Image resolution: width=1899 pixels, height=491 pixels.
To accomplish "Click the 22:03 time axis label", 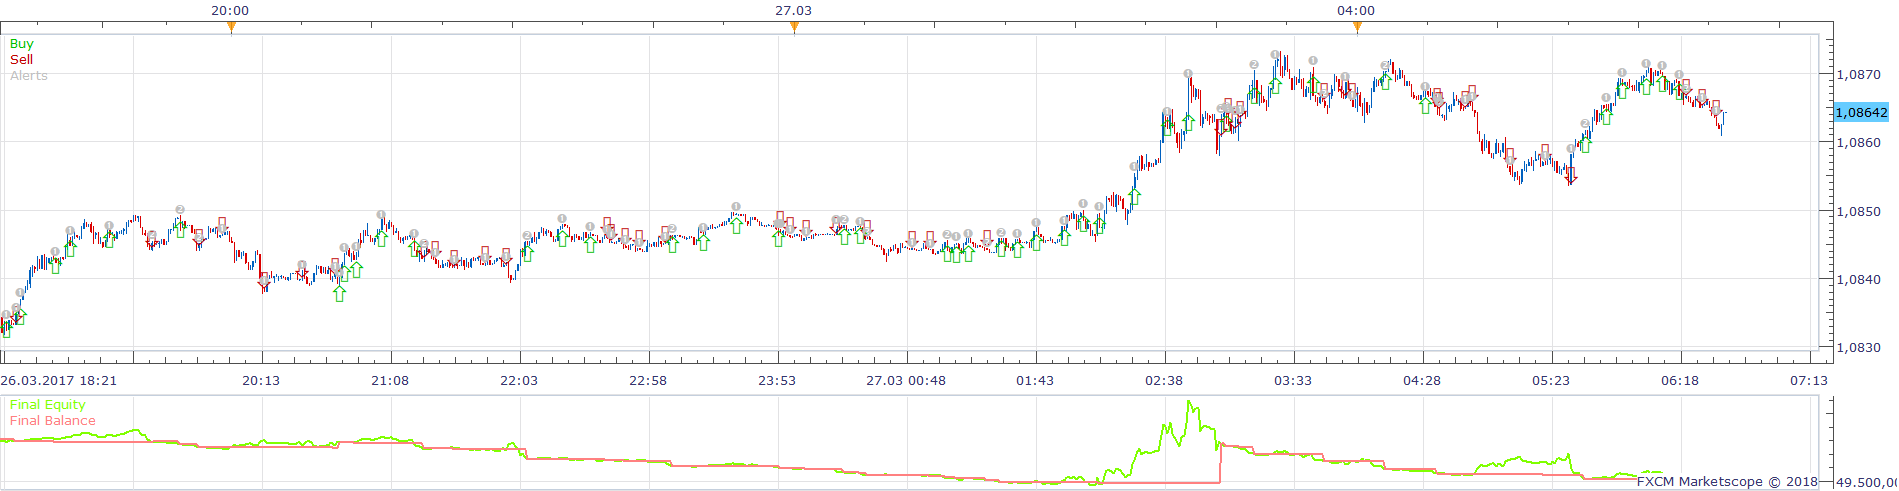I will pyautogui.click(x=519, y=381).
